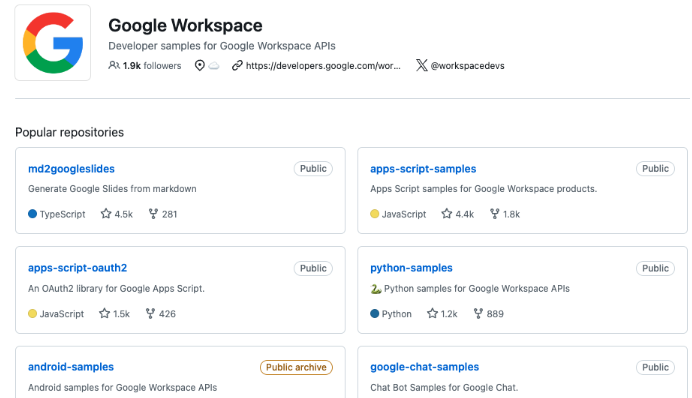The image size is (692, 398).
Task: Click Public archive badge on android-samples
Action: click(x=296, y=367)
